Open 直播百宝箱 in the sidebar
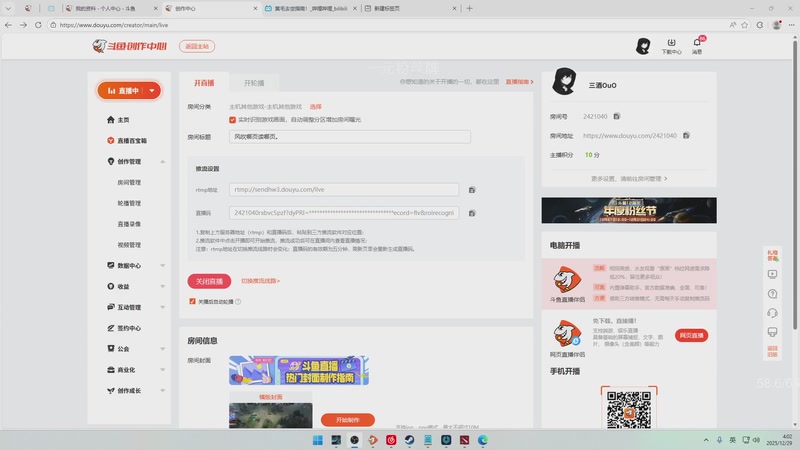Image resolution: width=800 pixels, height=450 pixels. tap(127, 141)
